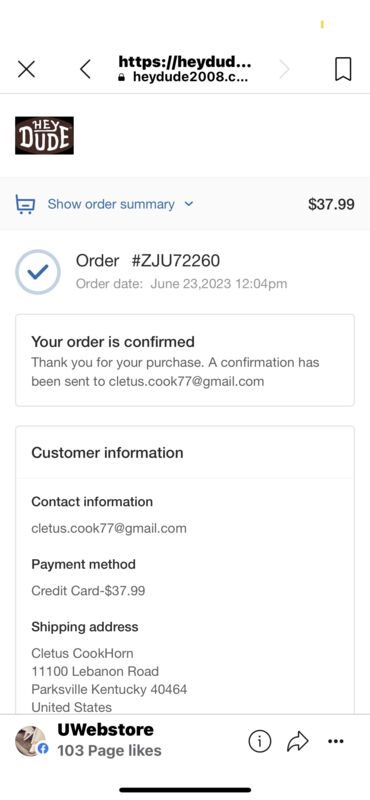The height and width of the screenshot is (800, 370).
Task: Expand Show order summary
Action: pos(111,204)
